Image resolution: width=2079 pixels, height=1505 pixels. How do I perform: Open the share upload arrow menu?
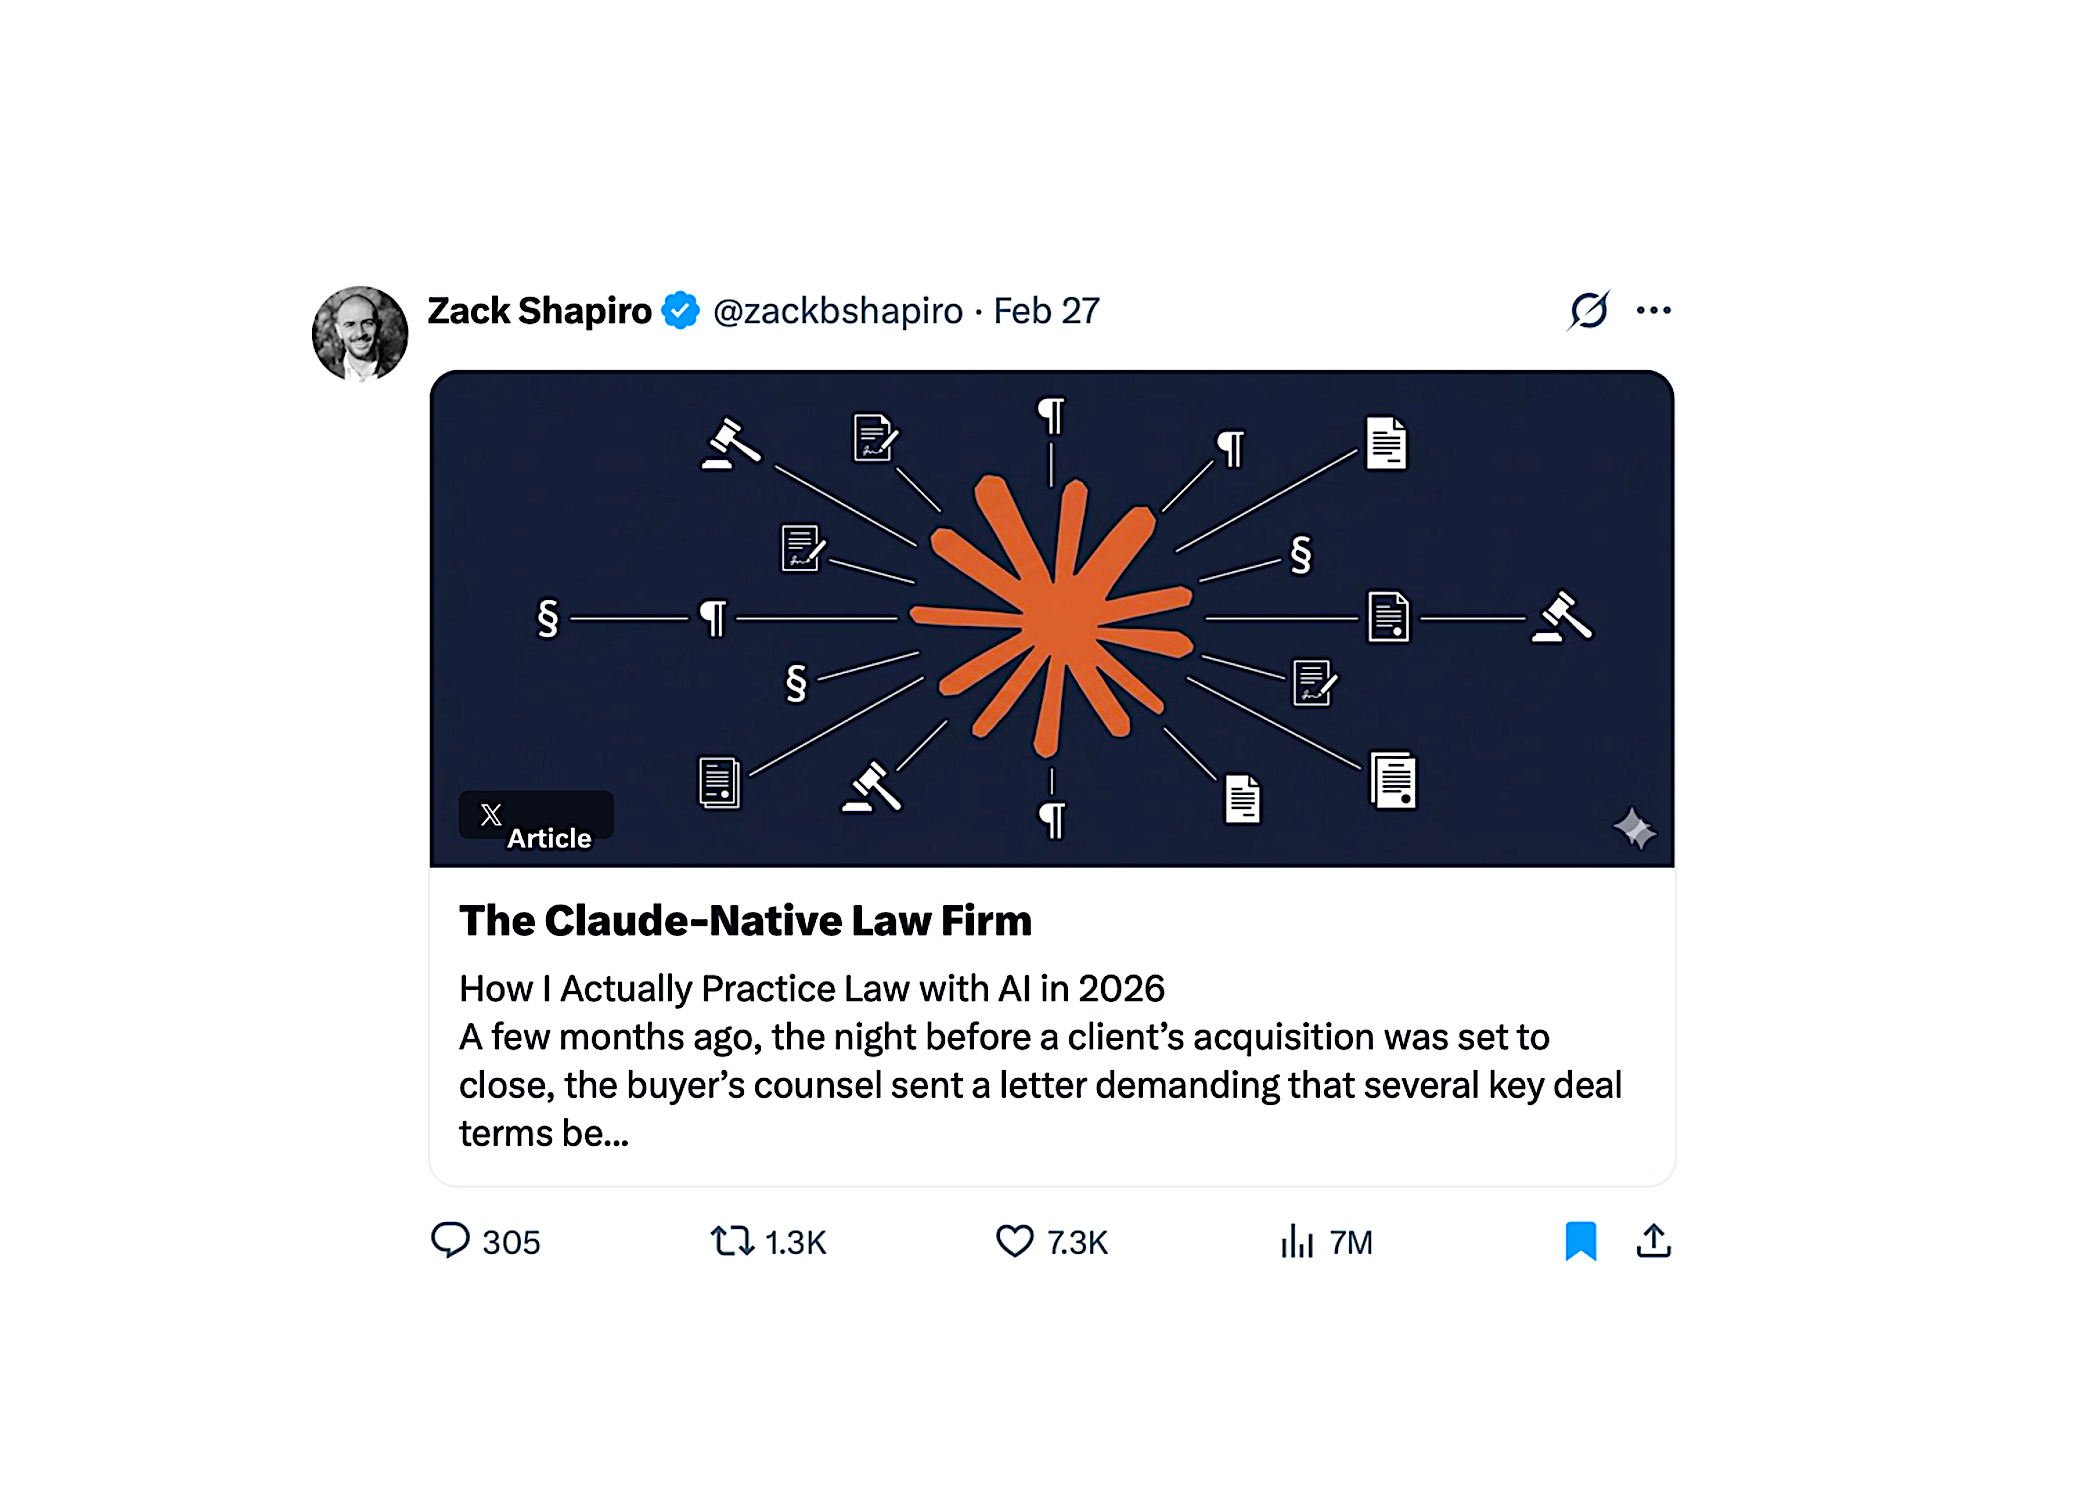click(1653, 1241)
